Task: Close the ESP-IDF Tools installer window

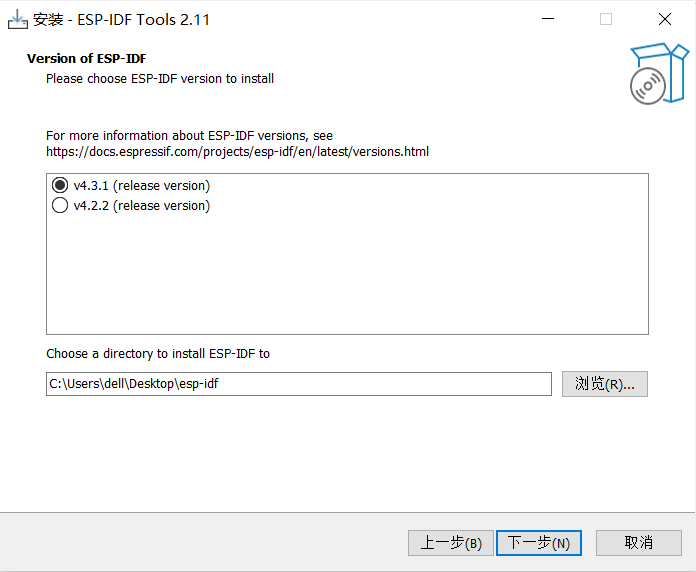Action: pyautogui.click(x=665, y=19)
